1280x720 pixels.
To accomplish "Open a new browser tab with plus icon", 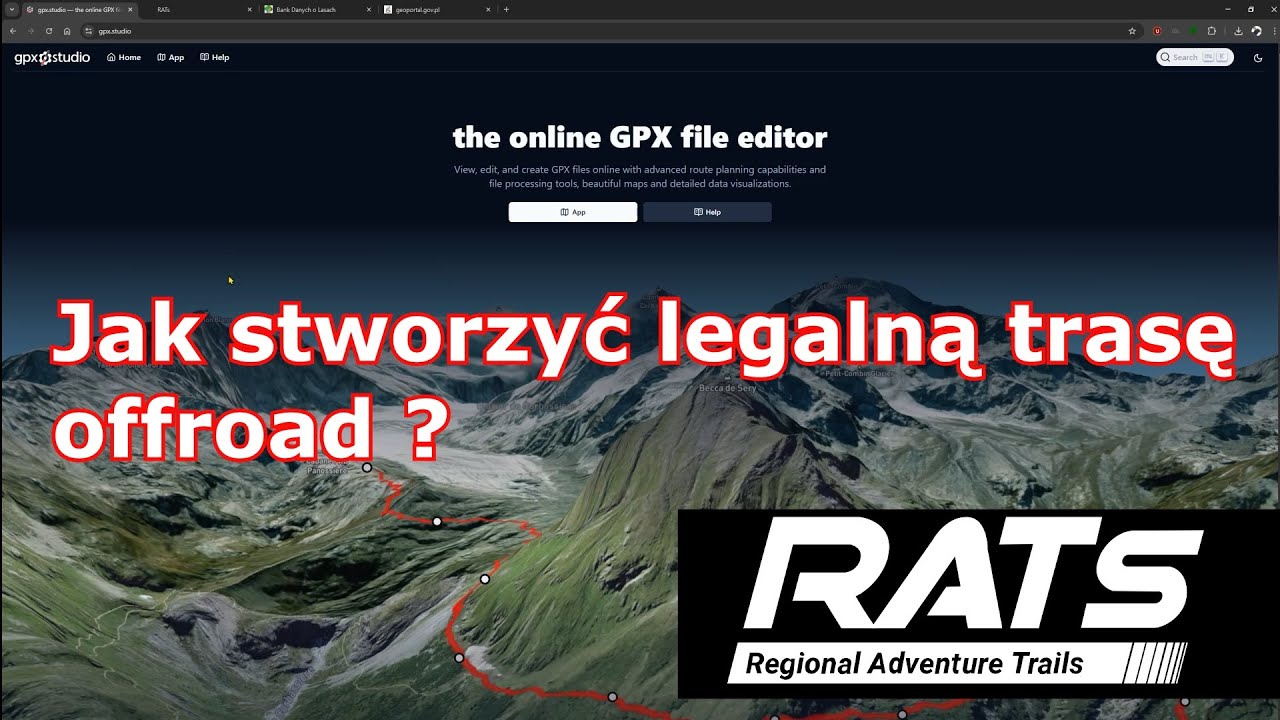I will 506,9.
